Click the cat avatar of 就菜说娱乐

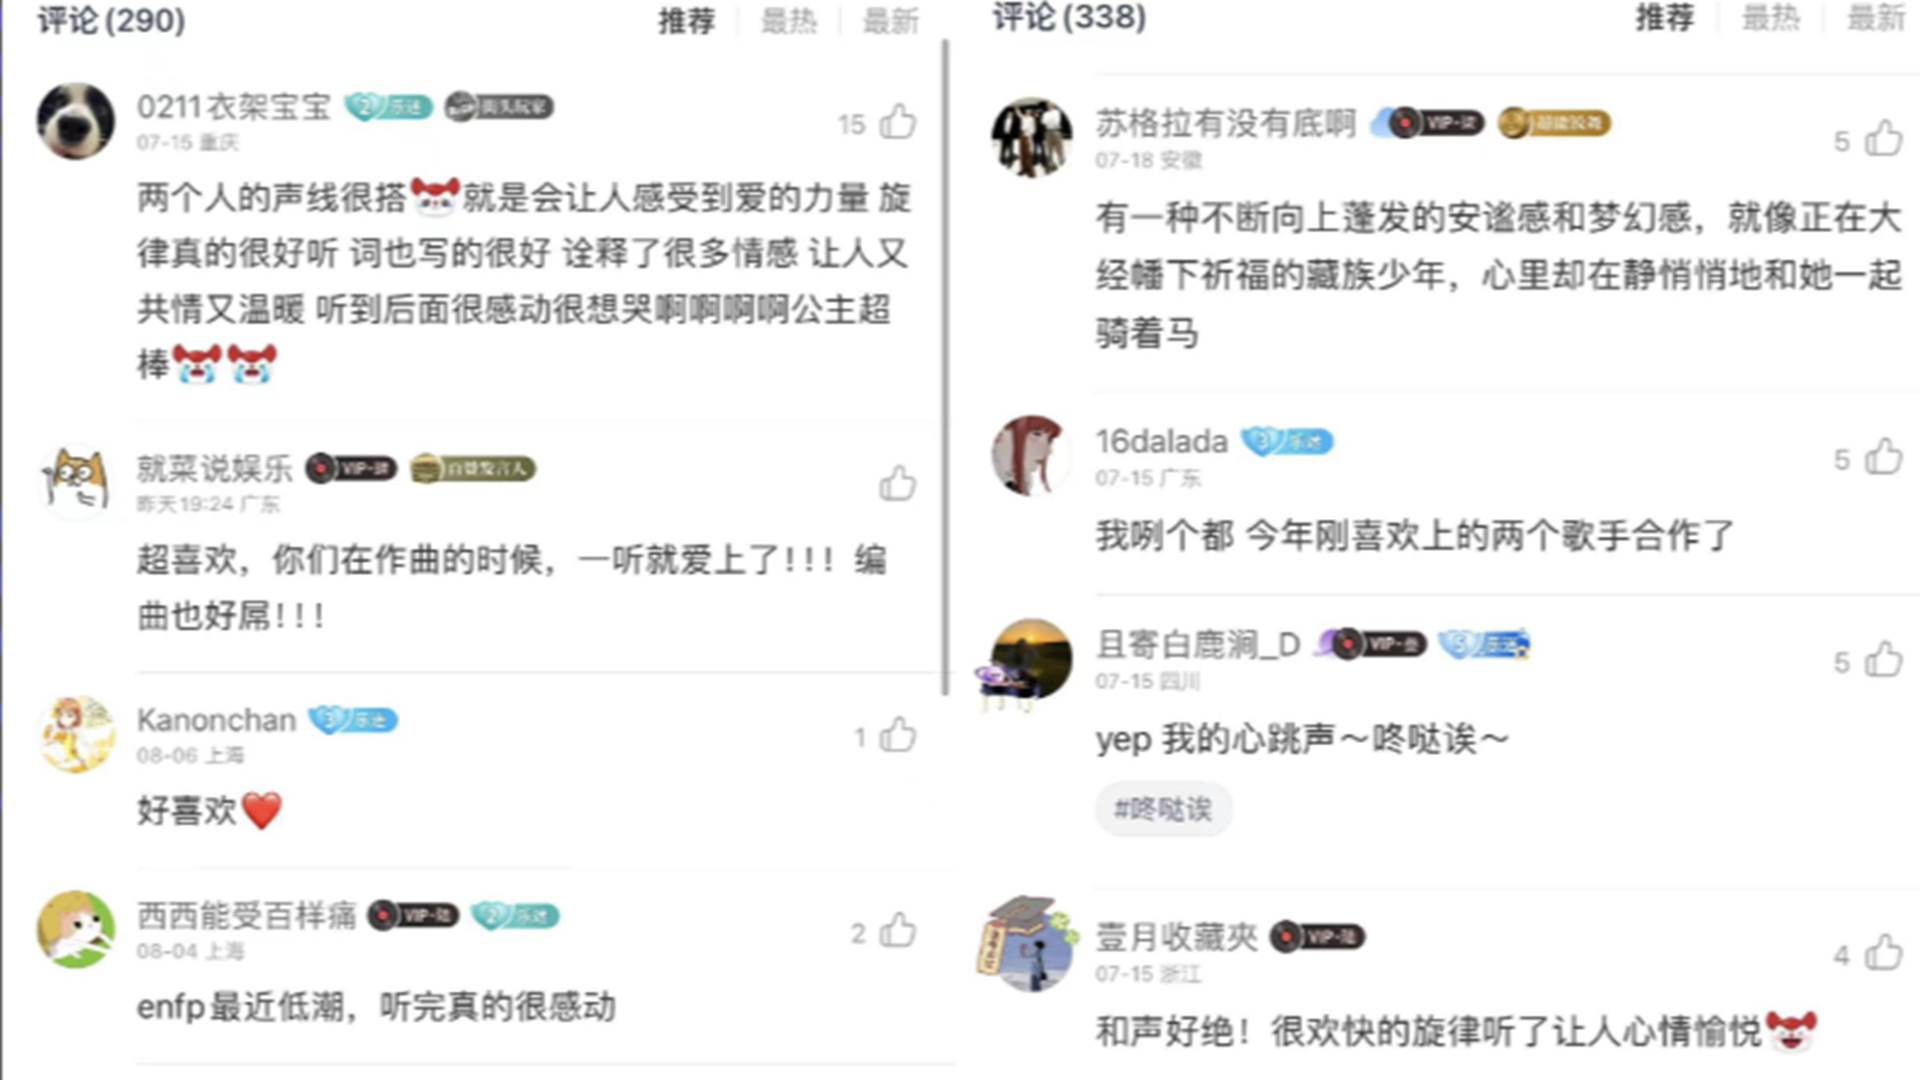pyautogui.click(x=76, y=482)
